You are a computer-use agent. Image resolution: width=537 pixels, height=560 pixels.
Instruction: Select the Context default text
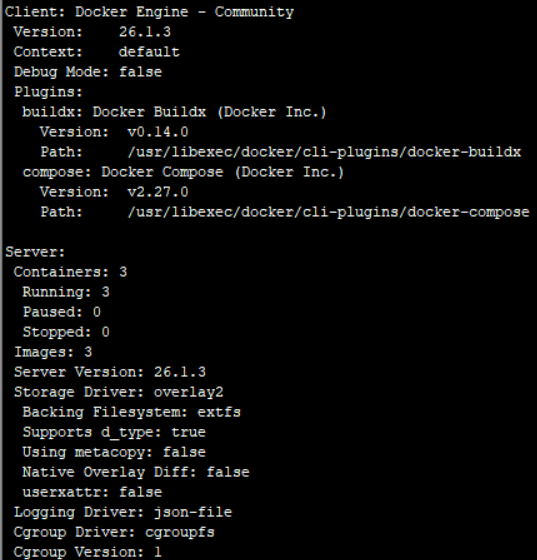click(x=149, y=52)
